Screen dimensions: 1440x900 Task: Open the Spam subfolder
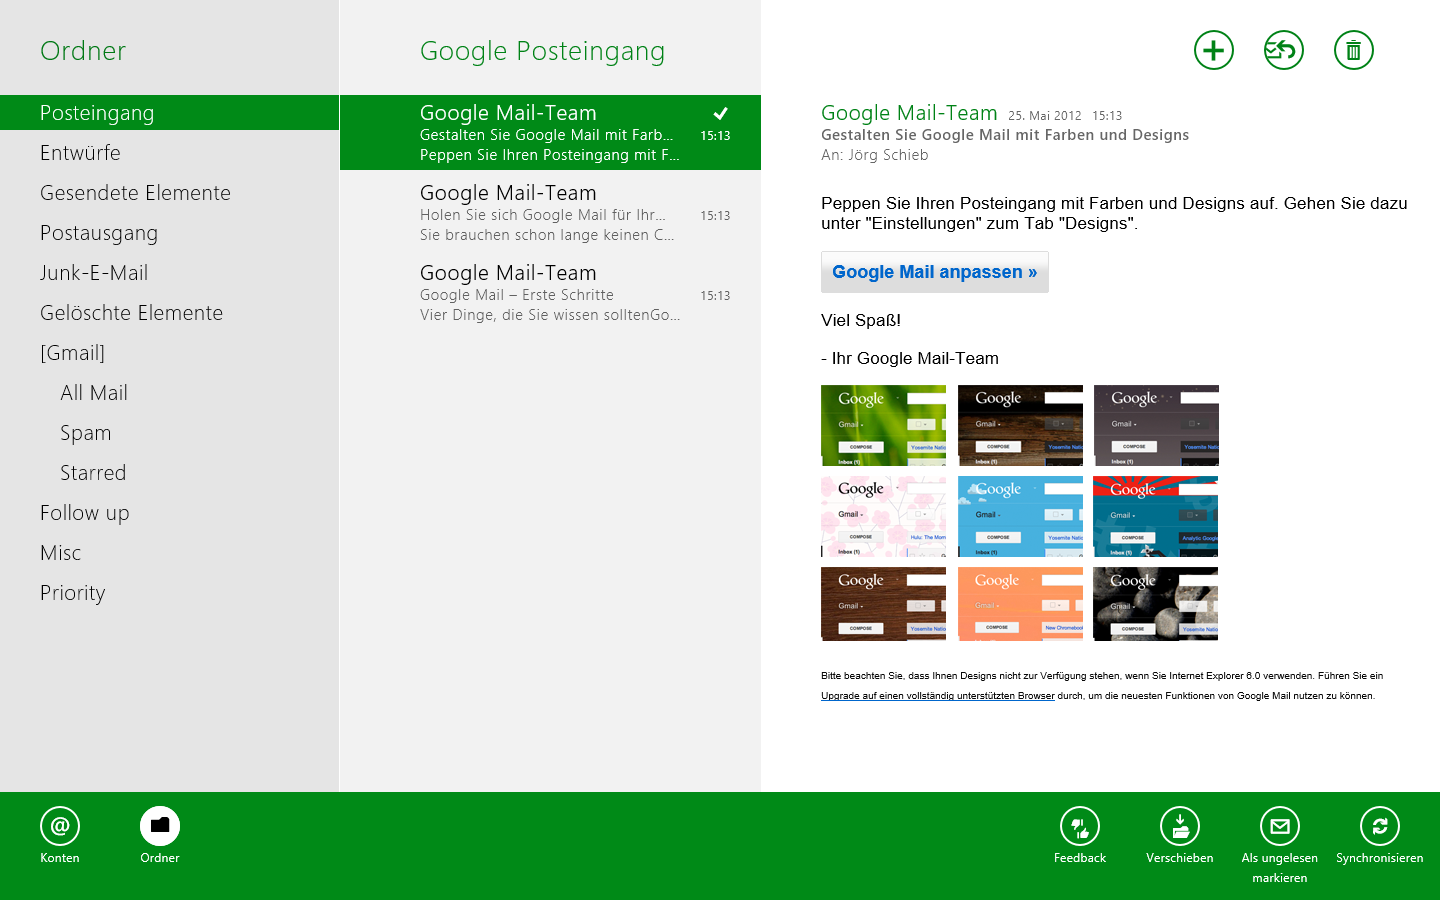click(x=170, y=433)
